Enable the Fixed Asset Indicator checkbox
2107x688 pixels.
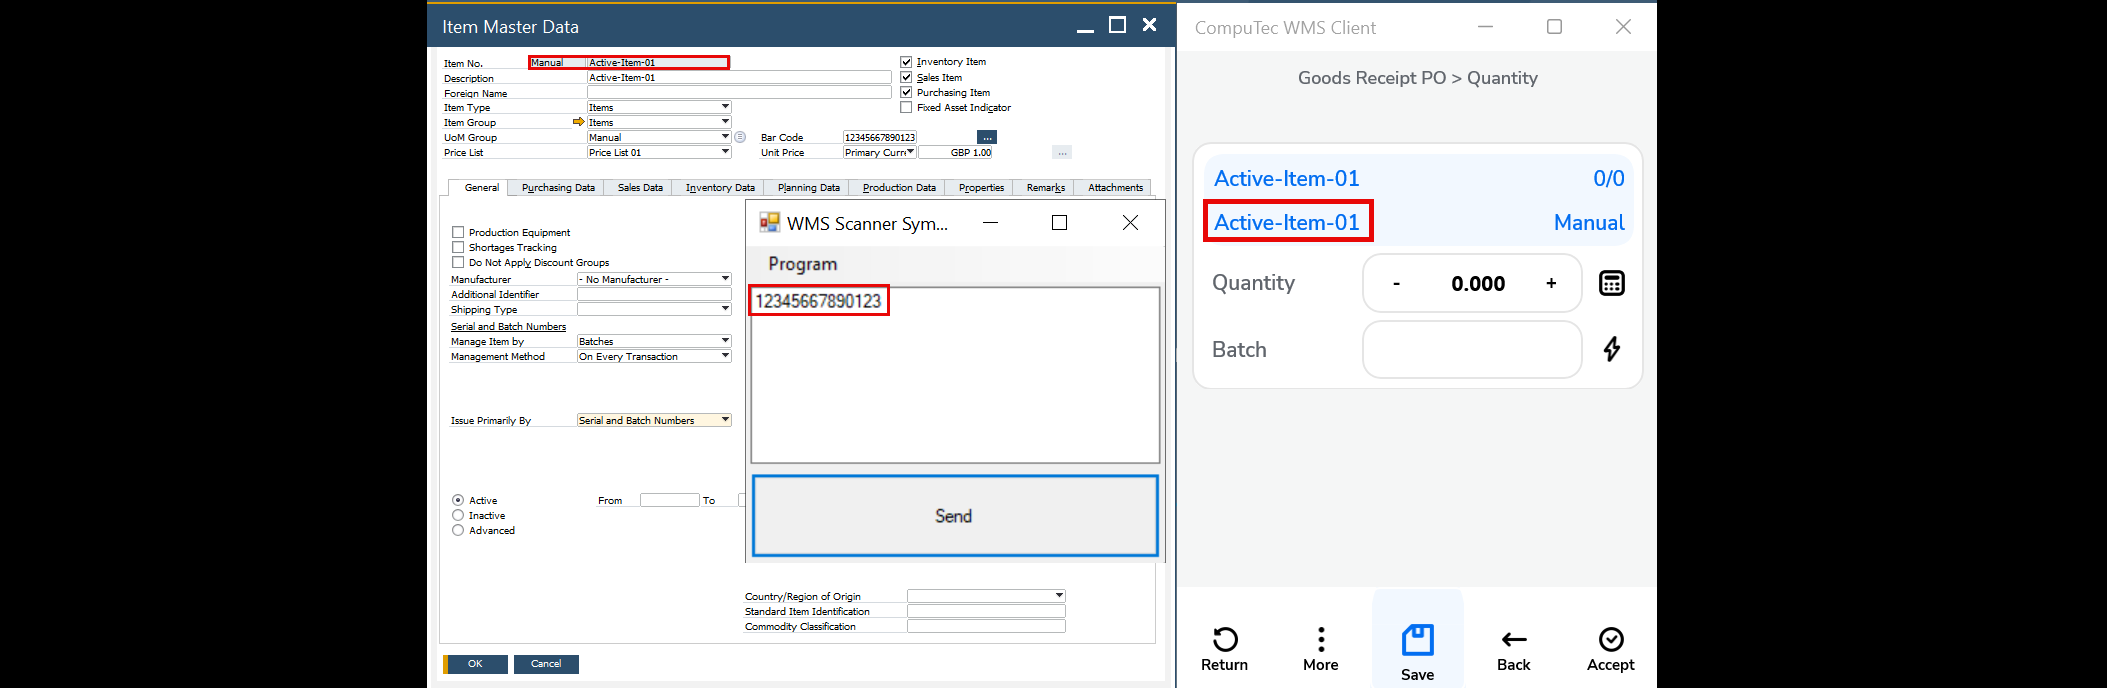(x=906, y=107)
